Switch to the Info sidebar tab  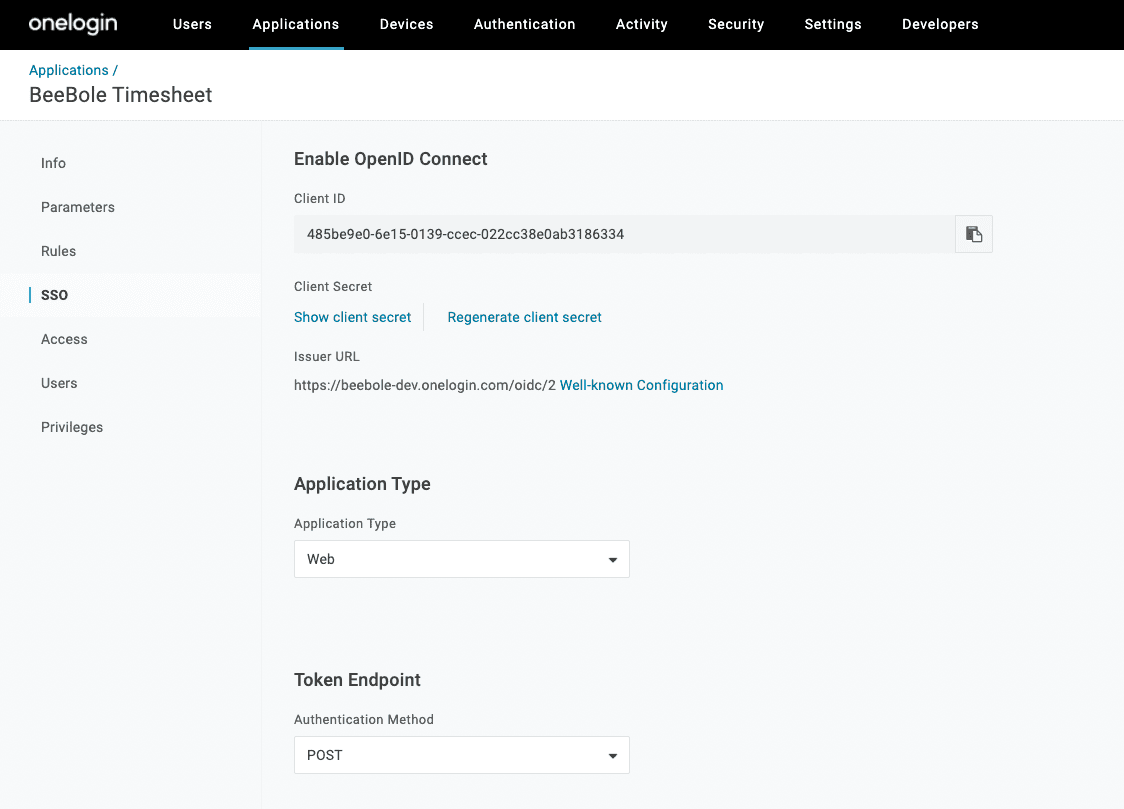point(53,163)
